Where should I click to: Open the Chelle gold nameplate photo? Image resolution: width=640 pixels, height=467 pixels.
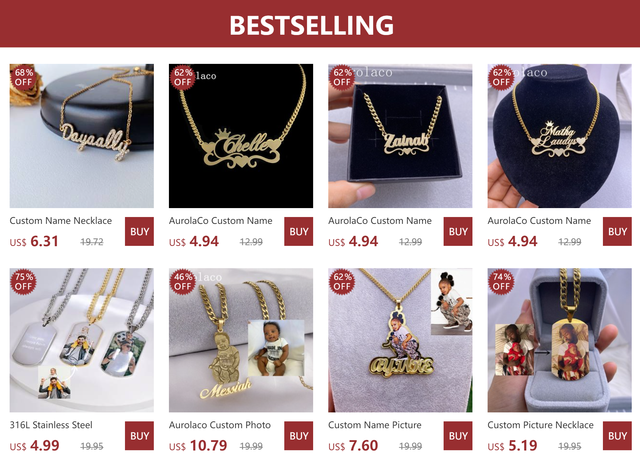[241, 136]
